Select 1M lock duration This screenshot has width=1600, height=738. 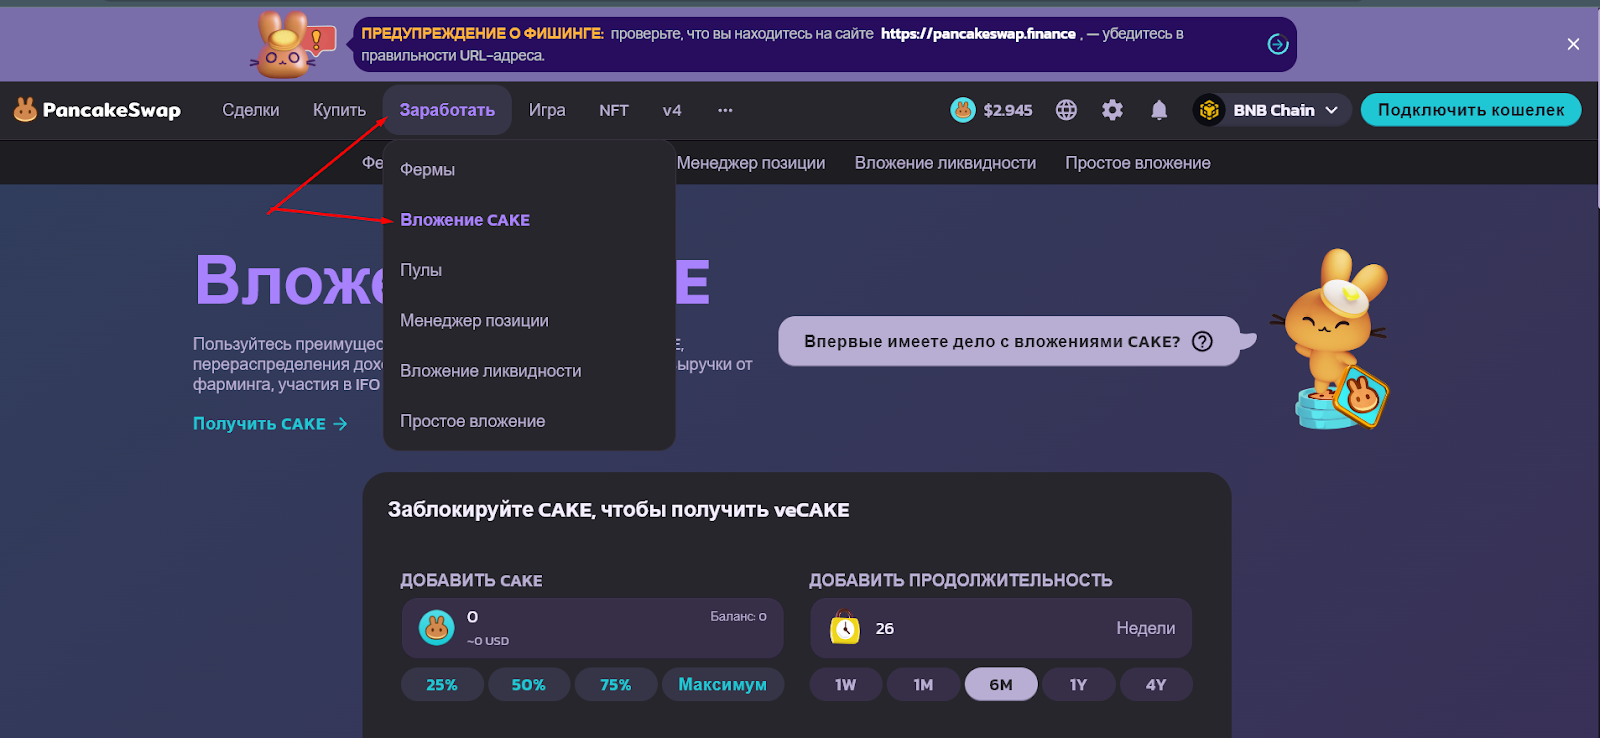[923, 685]
